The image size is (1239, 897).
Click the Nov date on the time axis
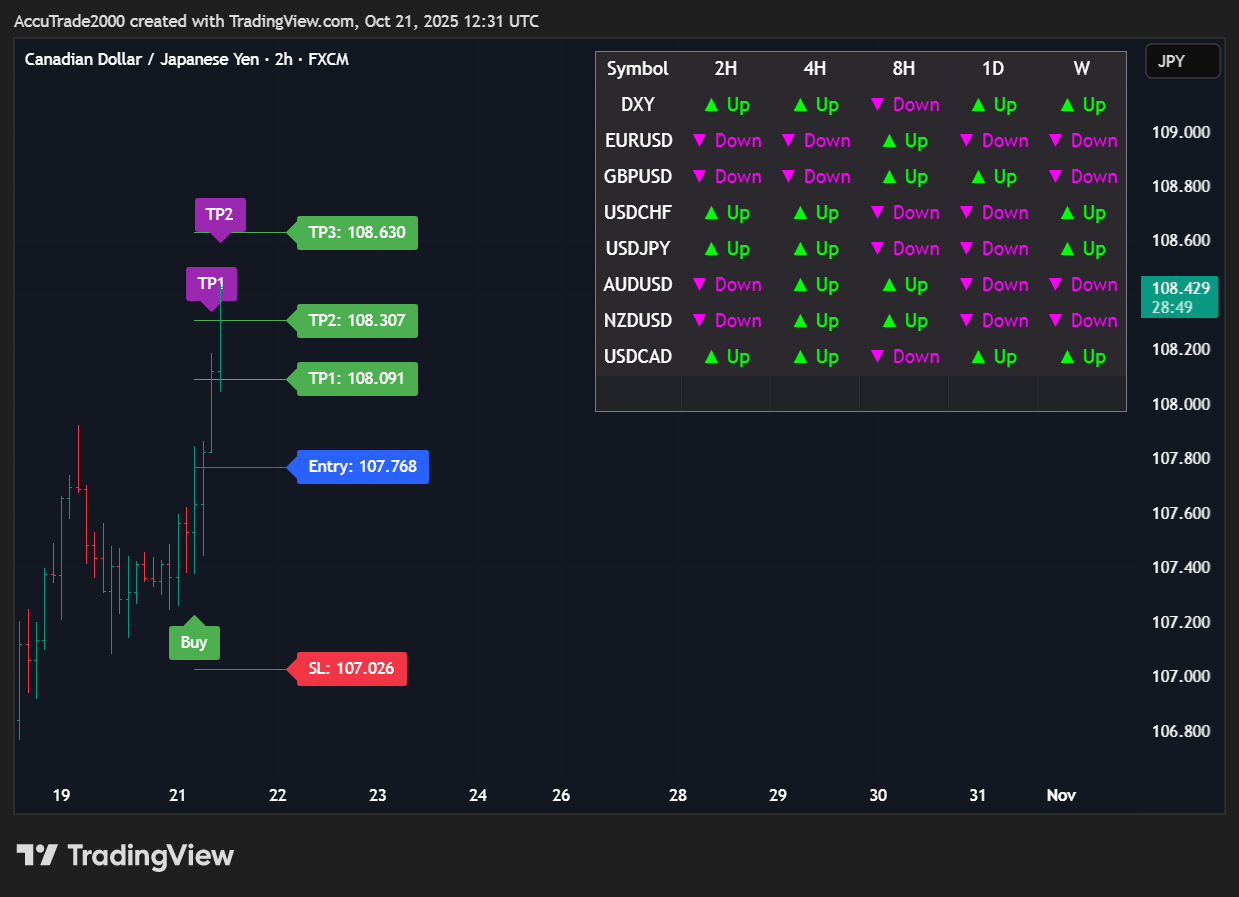click(x=1061, y=795)
